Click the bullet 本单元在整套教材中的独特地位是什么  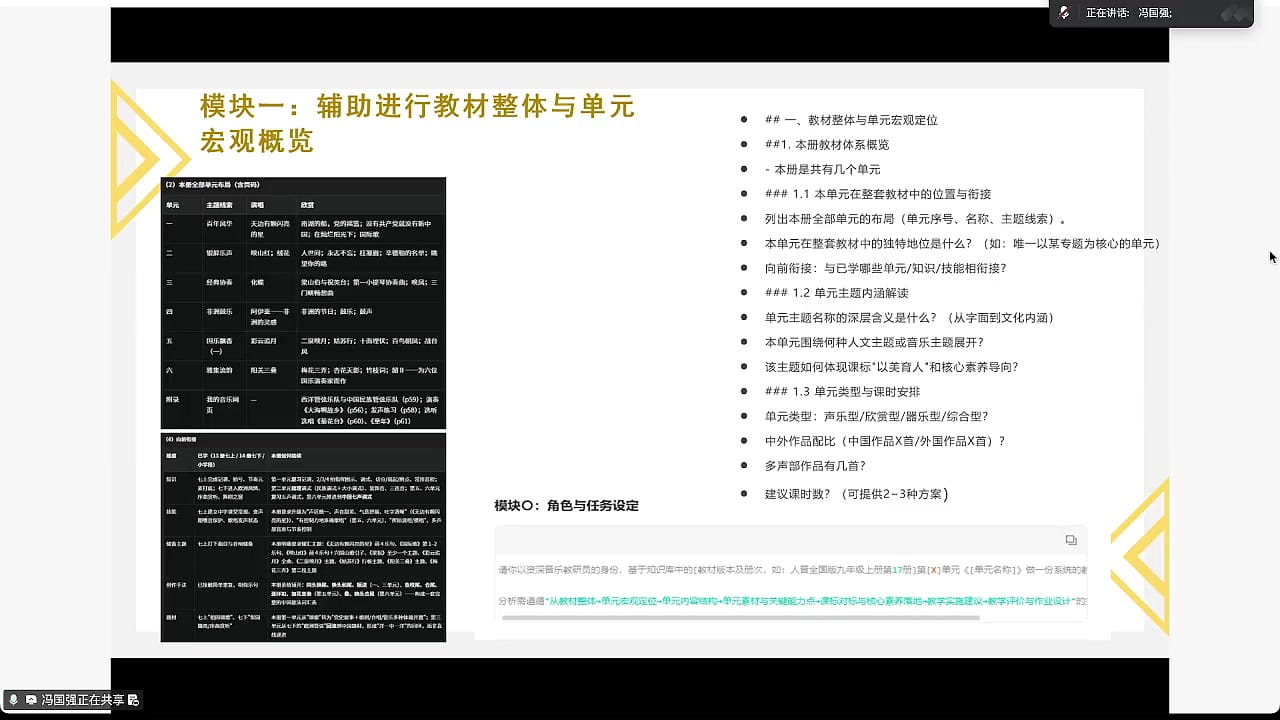tap(962, 243)
